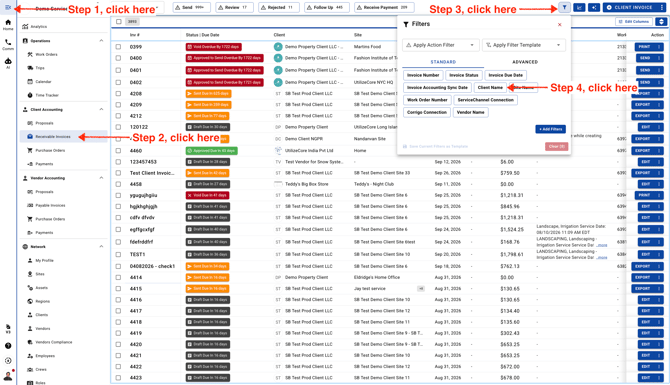Open Regions in the sidebar
This screenshot has width=670, height=385.
42,301
